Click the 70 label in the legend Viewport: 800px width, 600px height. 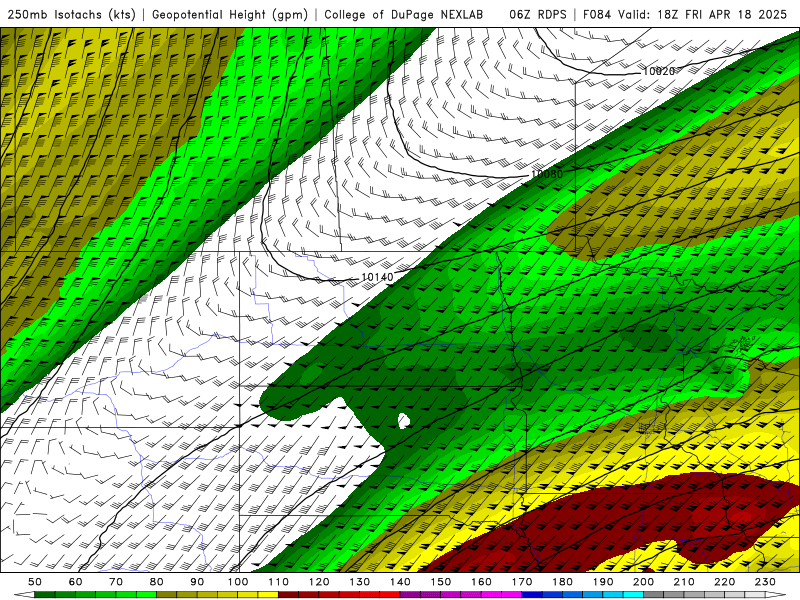click(116, 582)
